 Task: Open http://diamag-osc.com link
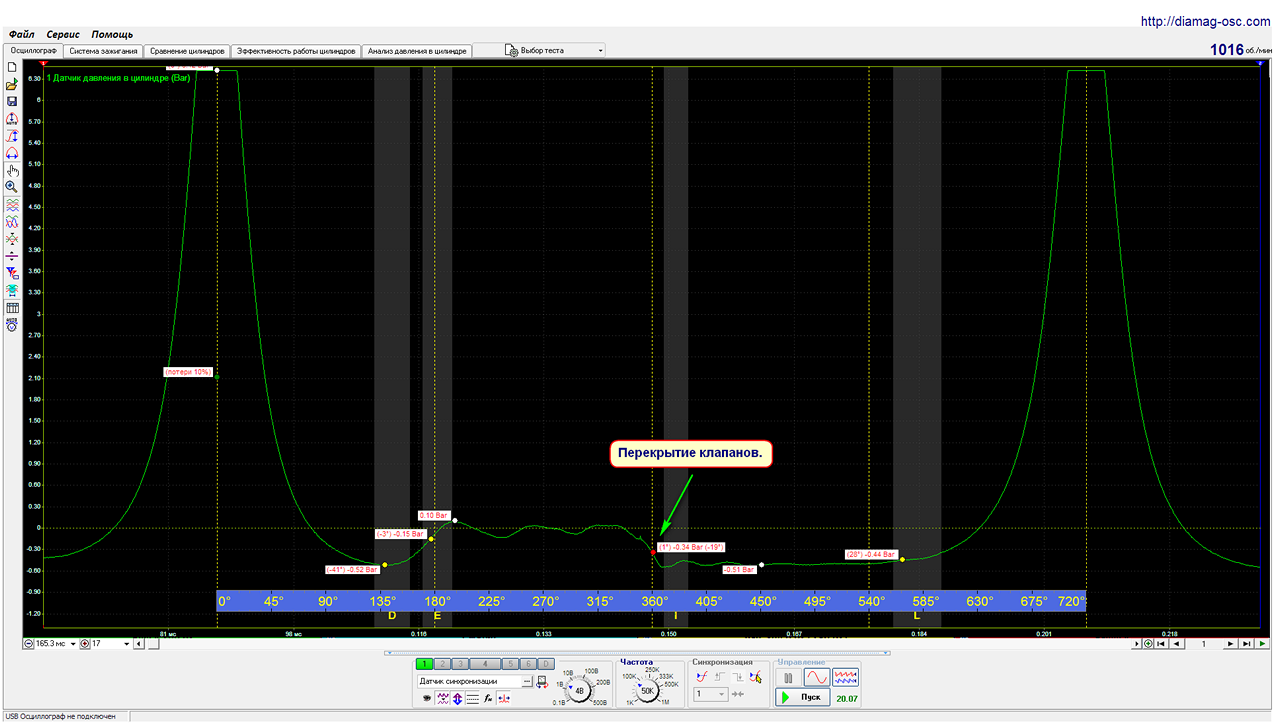pyautogui.click(x=1206, y=21)
